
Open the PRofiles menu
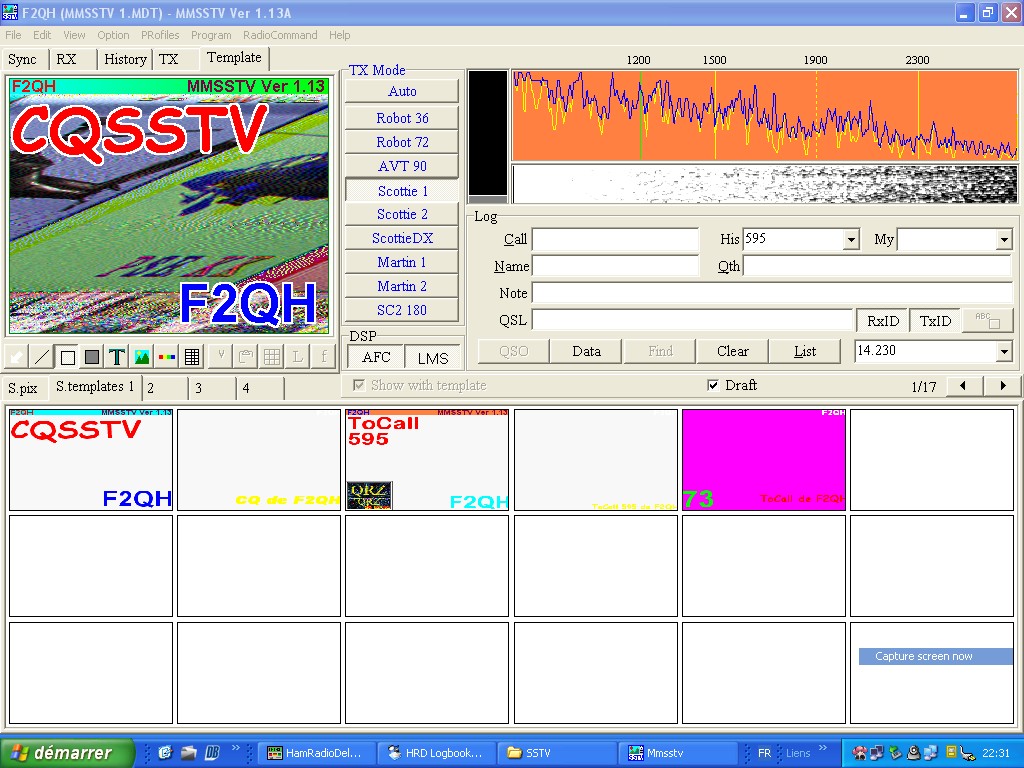click(160, 35)
